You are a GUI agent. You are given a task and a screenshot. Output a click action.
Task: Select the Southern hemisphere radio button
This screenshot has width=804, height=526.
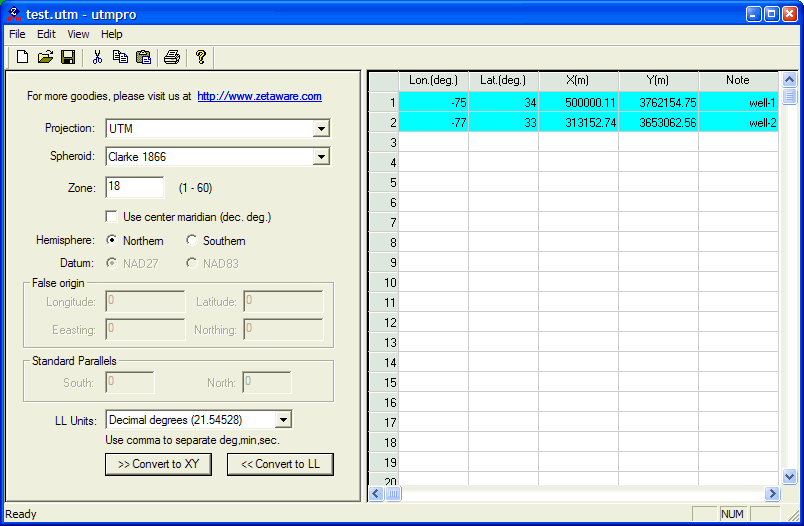192,241
